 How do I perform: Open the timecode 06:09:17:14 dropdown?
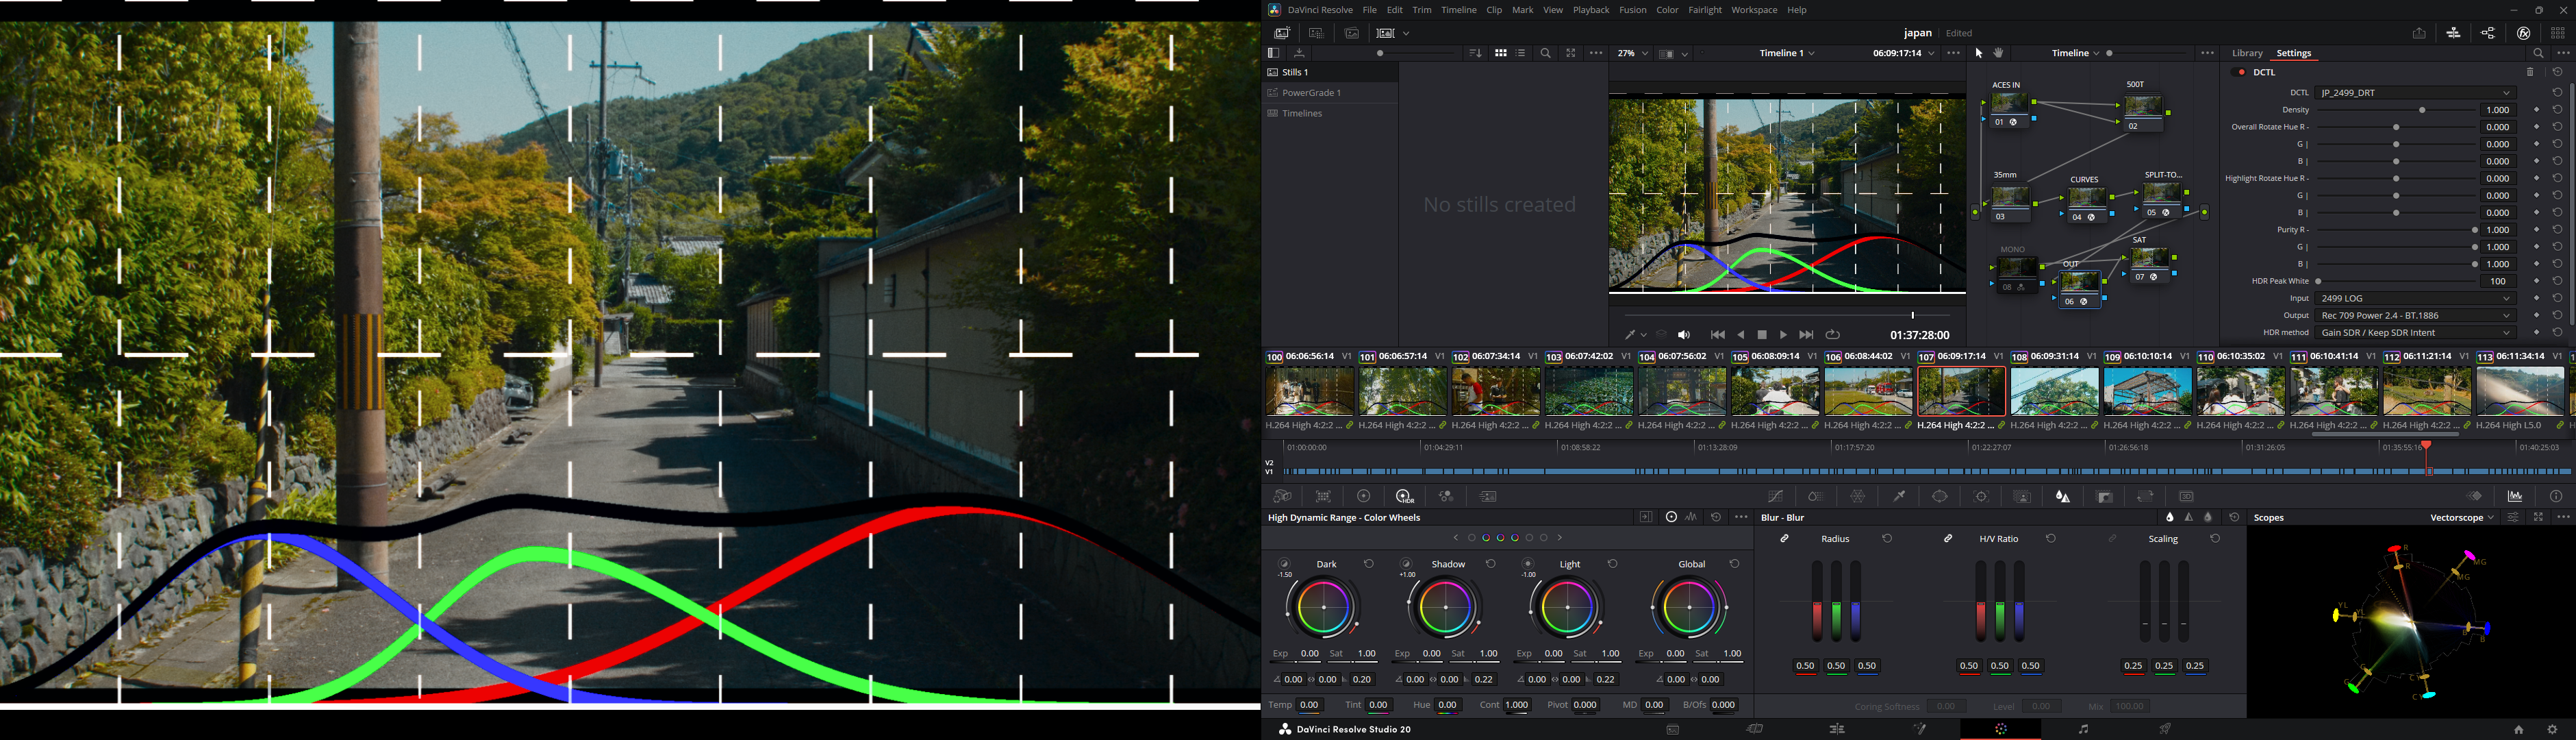tap(1903, 53)
